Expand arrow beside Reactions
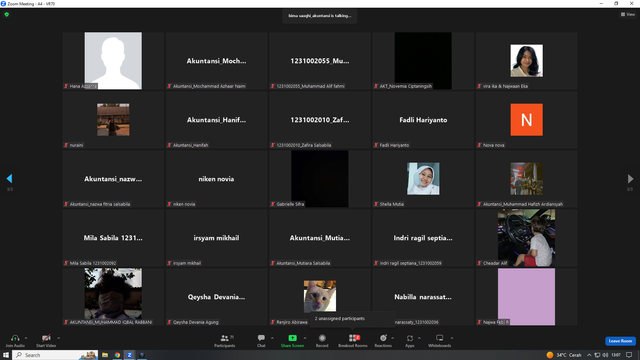The height and width of the screenshot is (360, 640). (392, 338)
